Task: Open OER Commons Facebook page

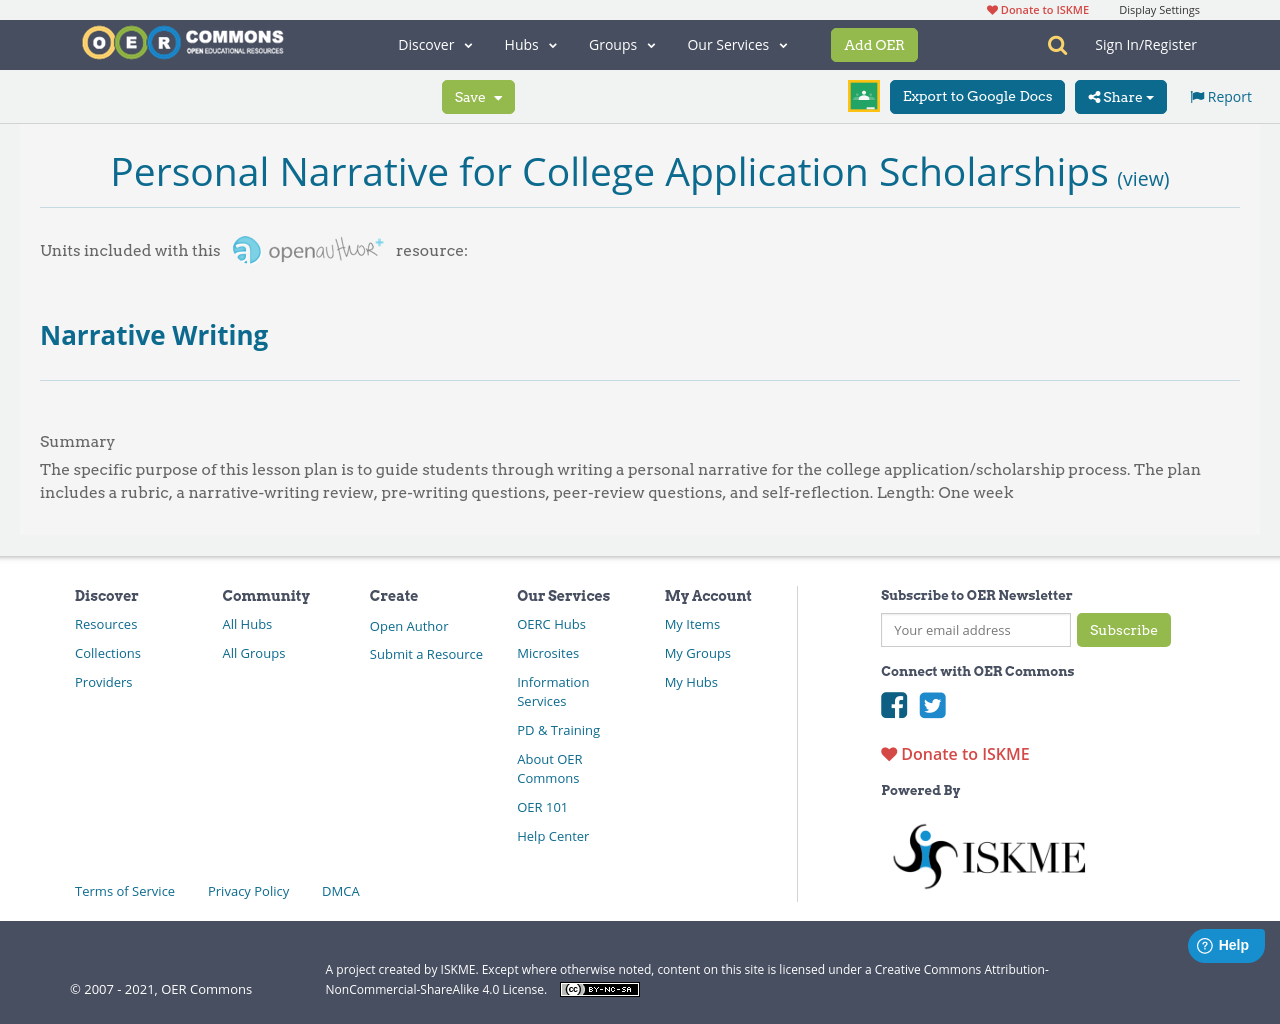Action: click(x=894, y=705)
